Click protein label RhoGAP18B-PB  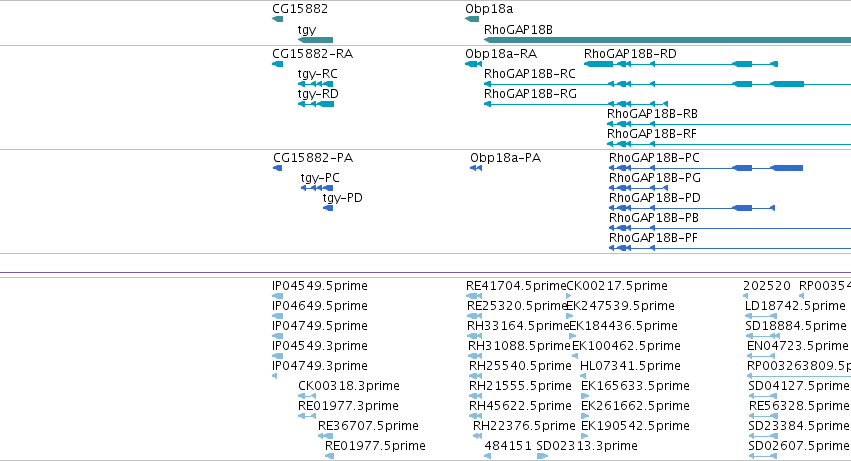tap(654, 218)
